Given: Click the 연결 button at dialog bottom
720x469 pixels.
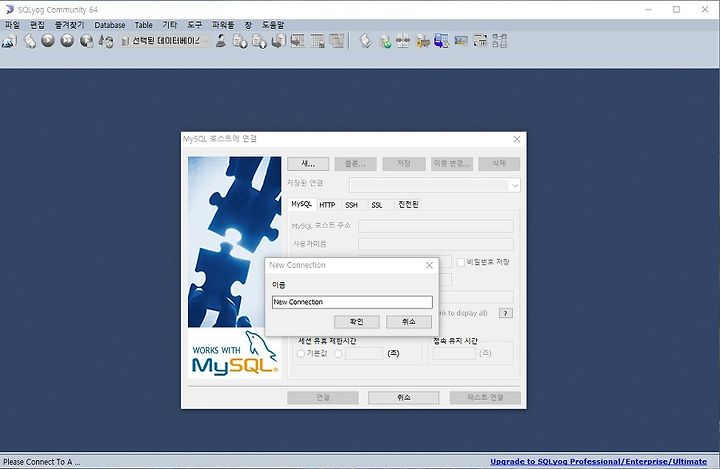Looking at the screenshot, I should [x=323, y=397].
